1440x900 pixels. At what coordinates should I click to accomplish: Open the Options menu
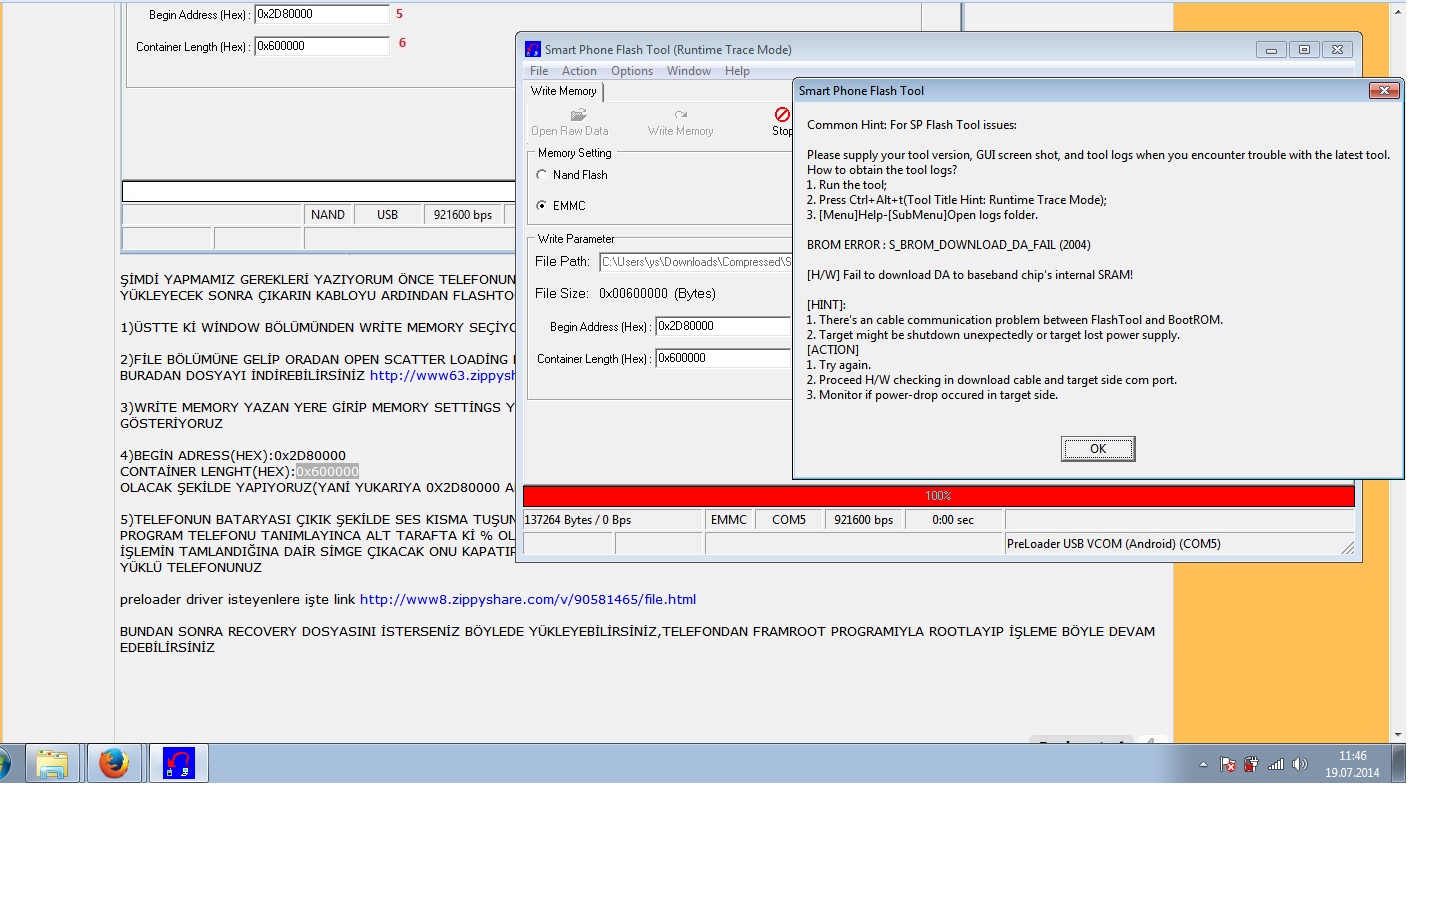tap(632, 71)
